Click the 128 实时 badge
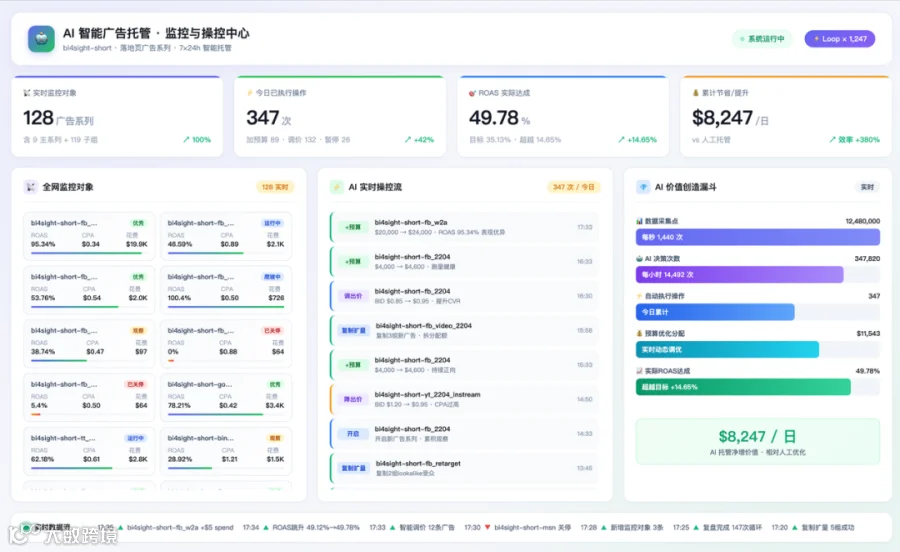Screen dimensions: 900x552 (275, 187)
